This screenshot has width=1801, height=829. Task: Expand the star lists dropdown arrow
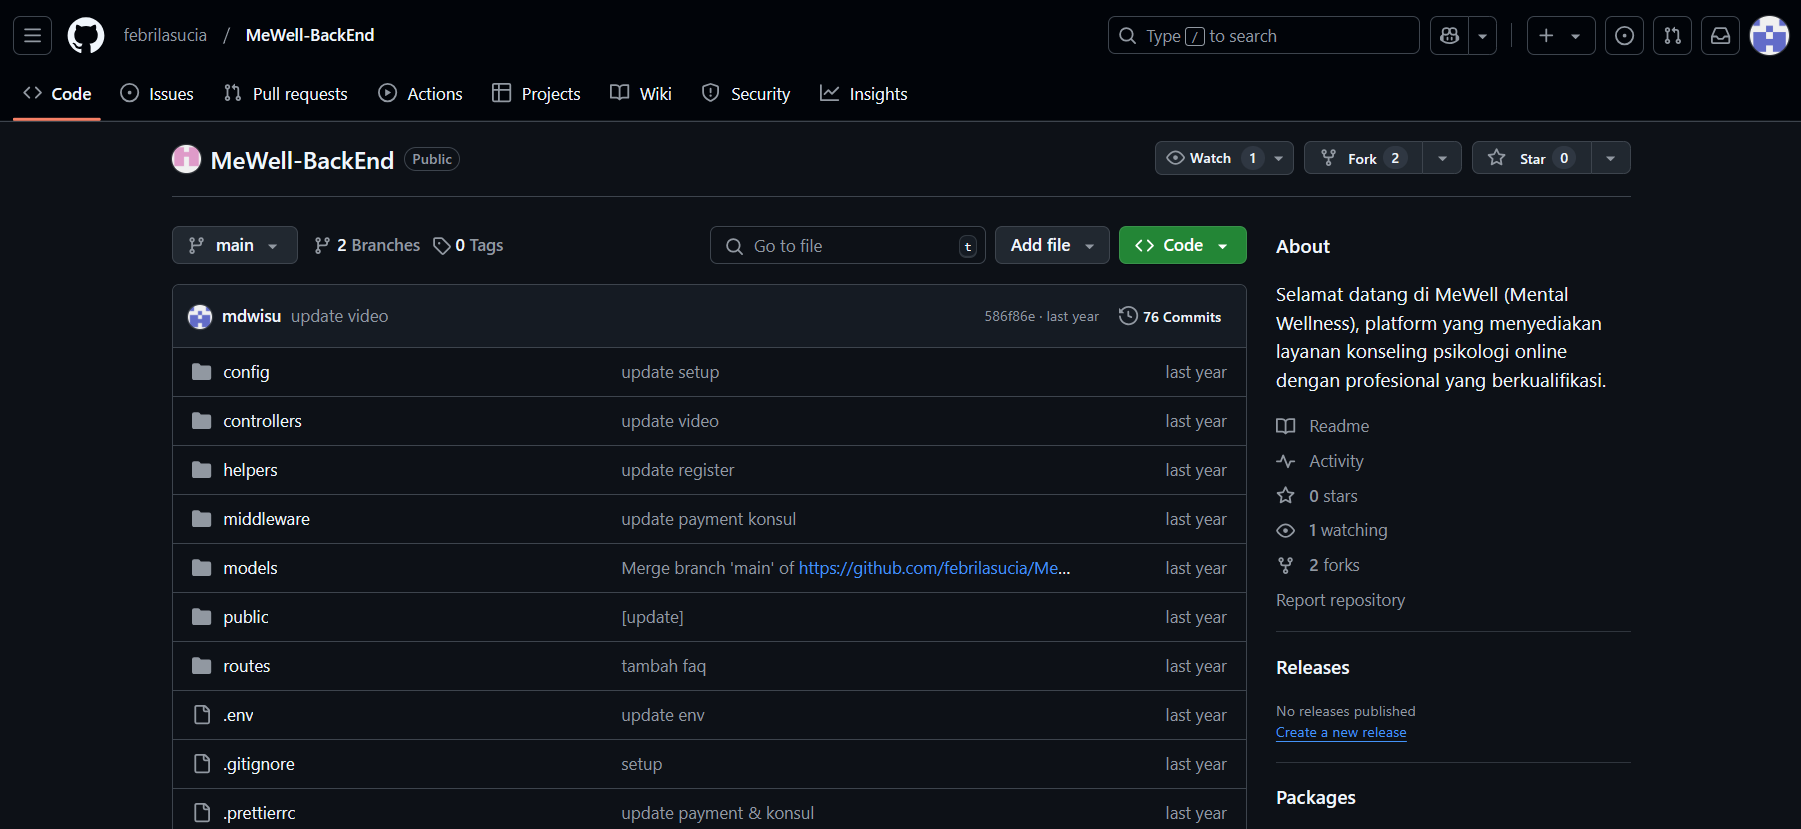click(1610, 158)
